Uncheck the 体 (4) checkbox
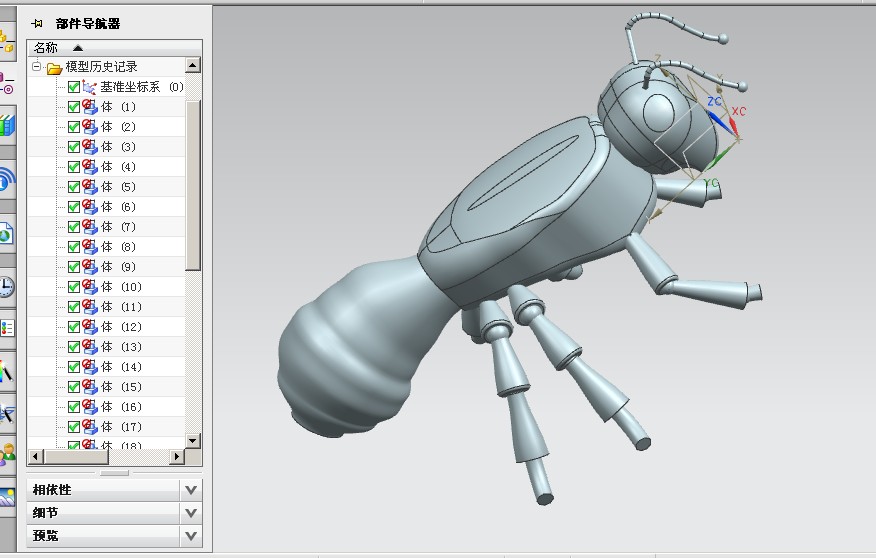The image size is (876, 558). [x=74, y=167]
